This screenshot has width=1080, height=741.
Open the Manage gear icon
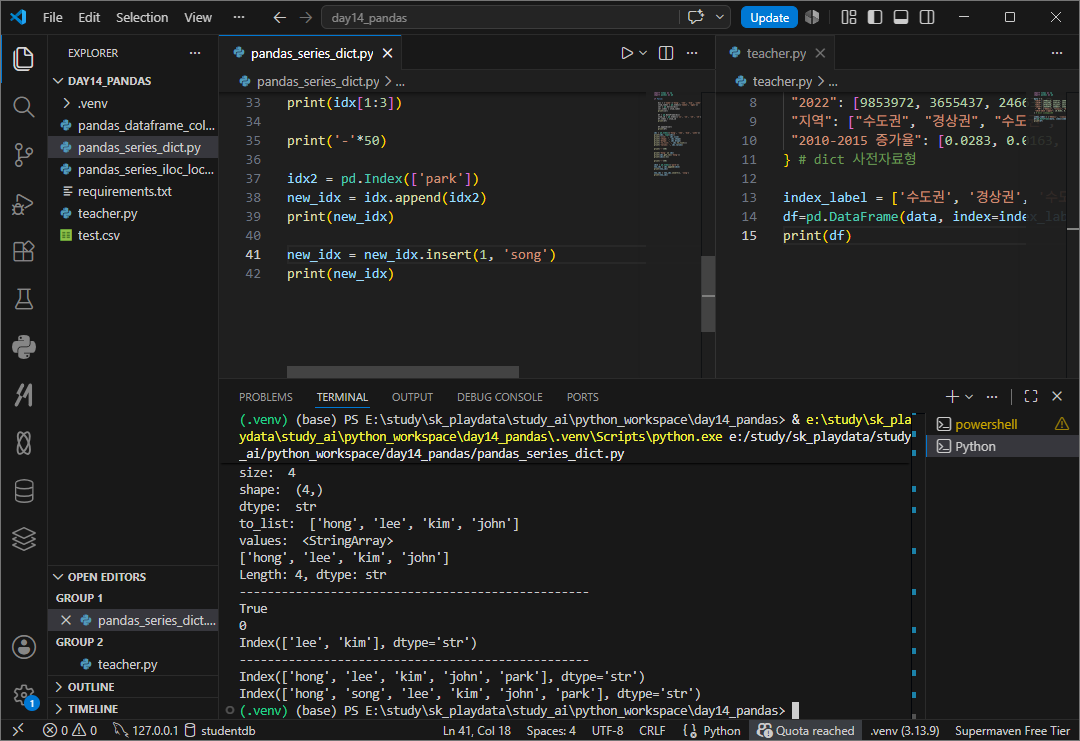23,694
